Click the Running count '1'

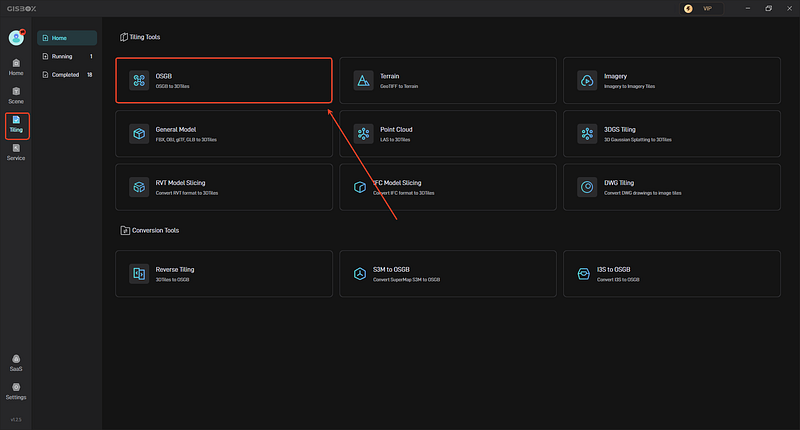pos(91,56)
